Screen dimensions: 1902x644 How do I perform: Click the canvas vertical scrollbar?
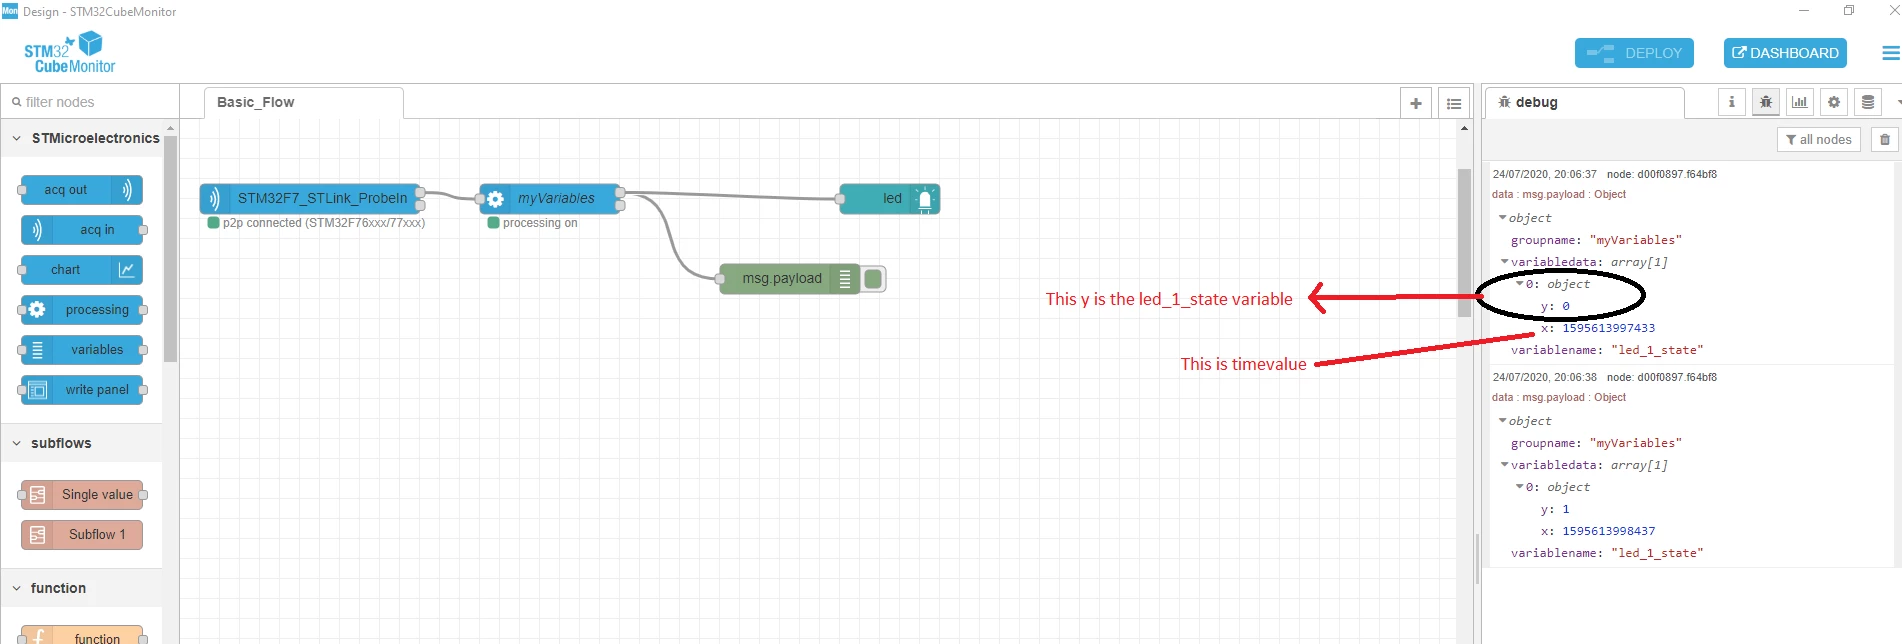click(x=1464, y=243)
